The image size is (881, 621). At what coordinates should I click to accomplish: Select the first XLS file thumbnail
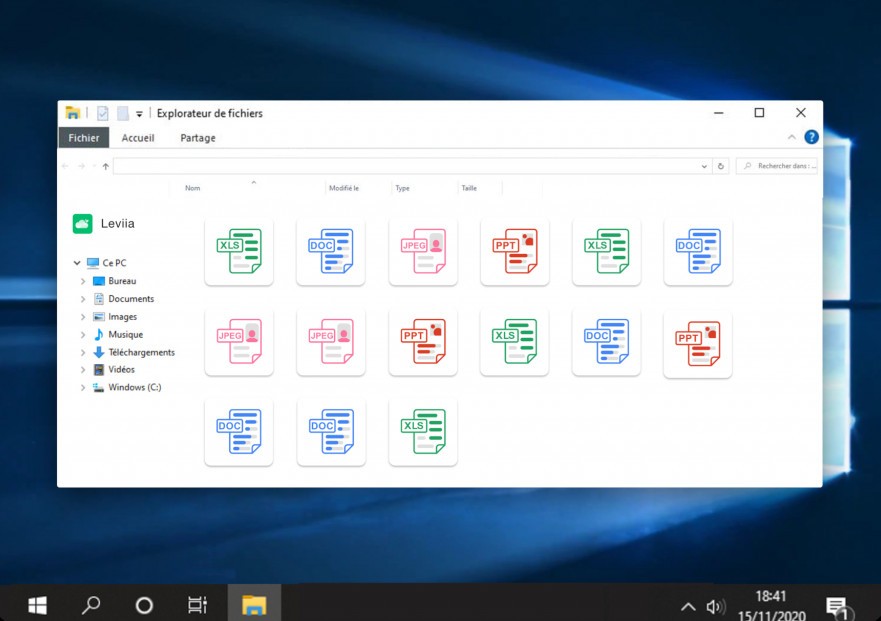click(239, 251)
